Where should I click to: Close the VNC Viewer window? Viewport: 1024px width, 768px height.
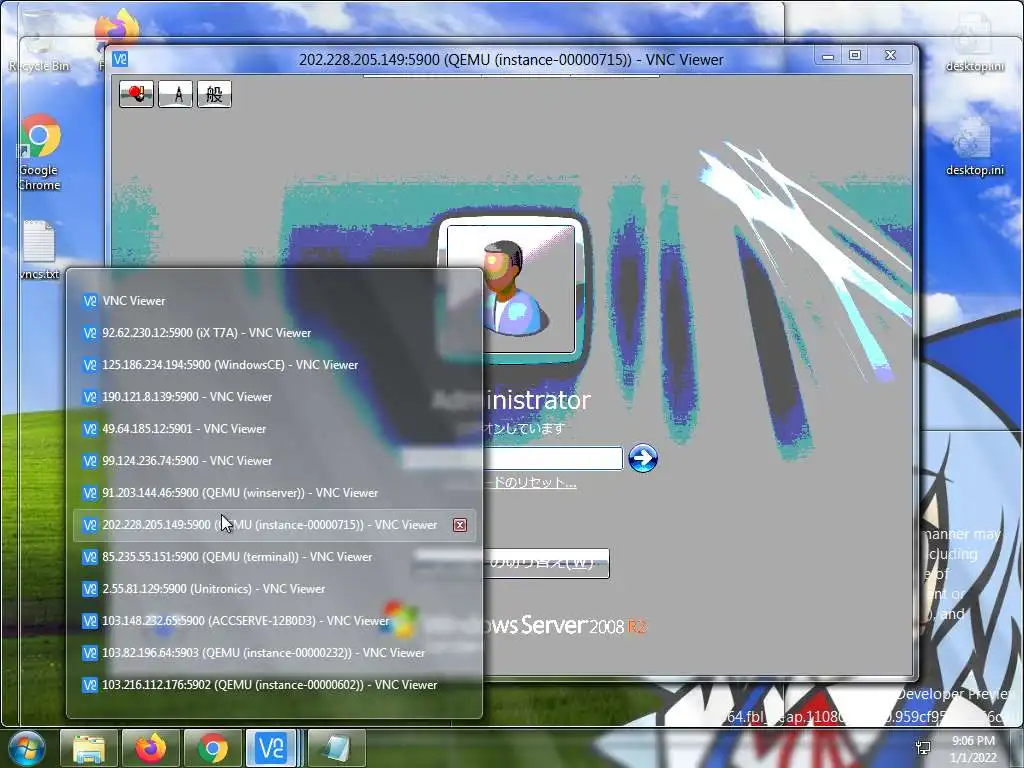tap(890, 56)
